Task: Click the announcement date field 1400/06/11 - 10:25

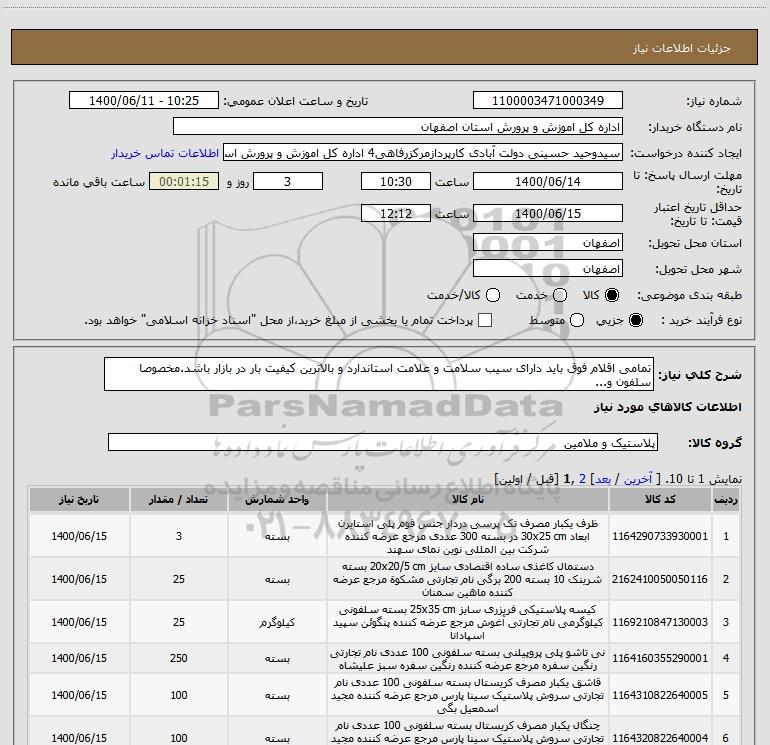Action: point(144,100)
